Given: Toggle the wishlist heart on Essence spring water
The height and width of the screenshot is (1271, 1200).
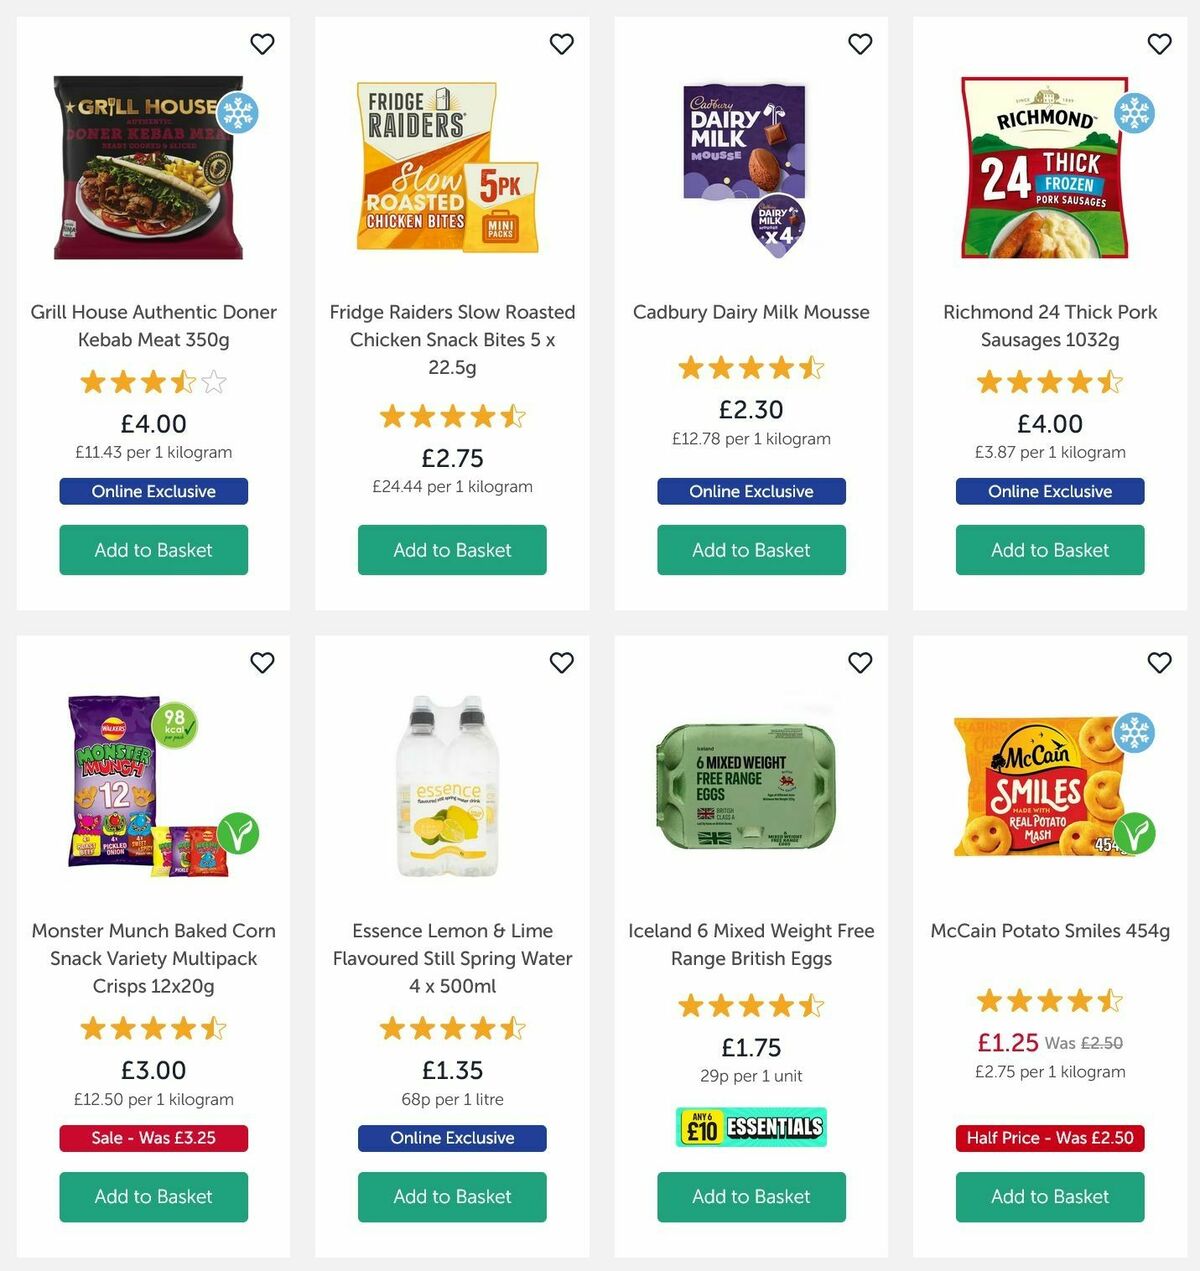Looking at the screenshot, I should [561, 663].
